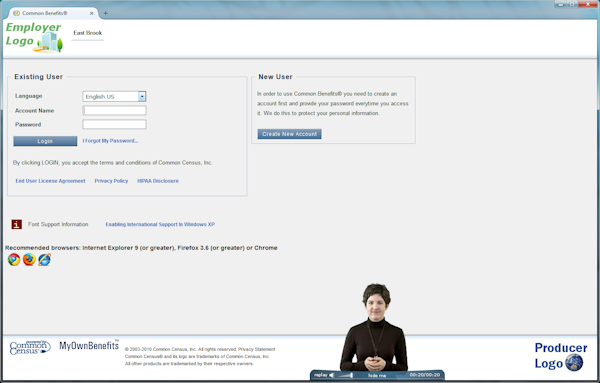This screenshot has height=383, width=600.
Task: Open a new browser tab
Action: tap(105, 13)
